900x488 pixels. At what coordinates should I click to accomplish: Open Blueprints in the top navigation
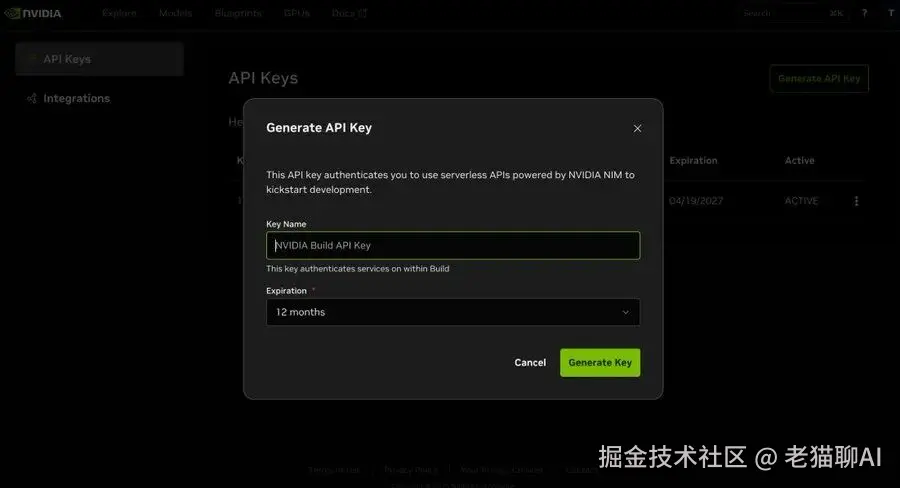(x=238, y=13)
